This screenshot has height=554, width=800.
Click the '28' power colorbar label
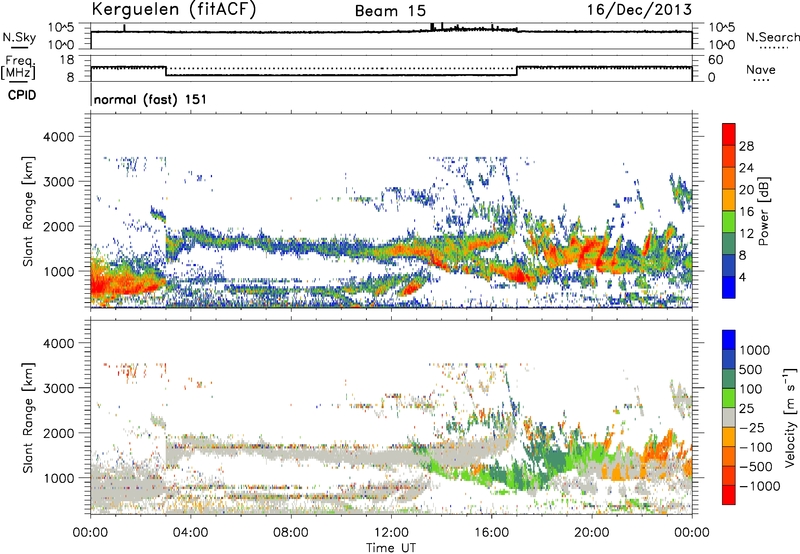click(746, 146)
